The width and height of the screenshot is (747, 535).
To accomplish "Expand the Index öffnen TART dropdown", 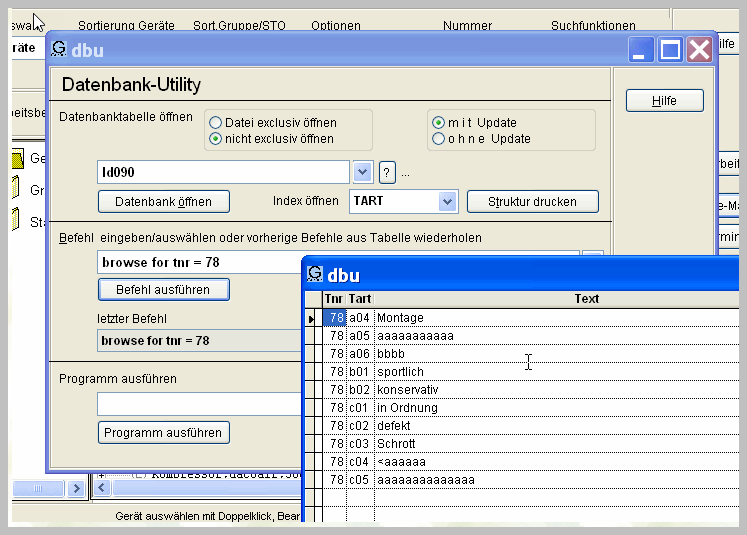I will point(447,201).
